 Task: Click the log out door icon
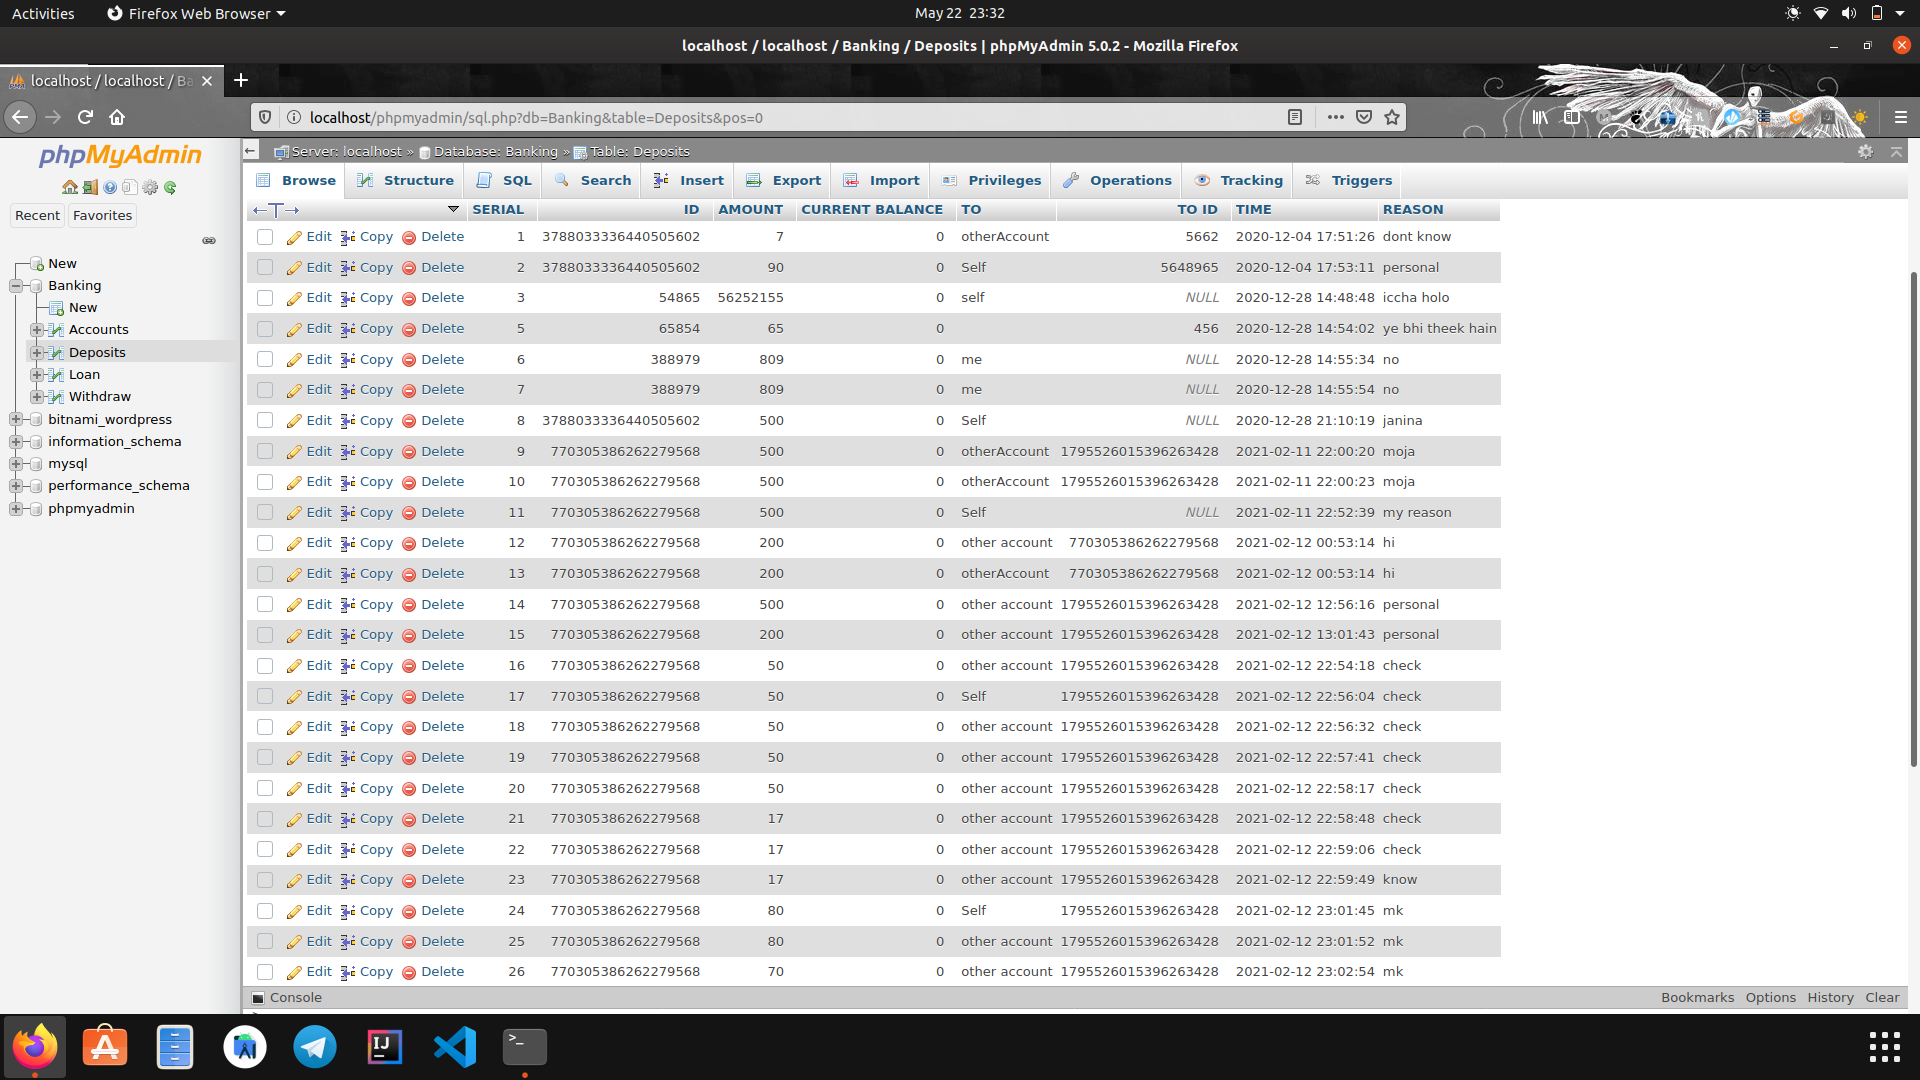tap(90, 187)
